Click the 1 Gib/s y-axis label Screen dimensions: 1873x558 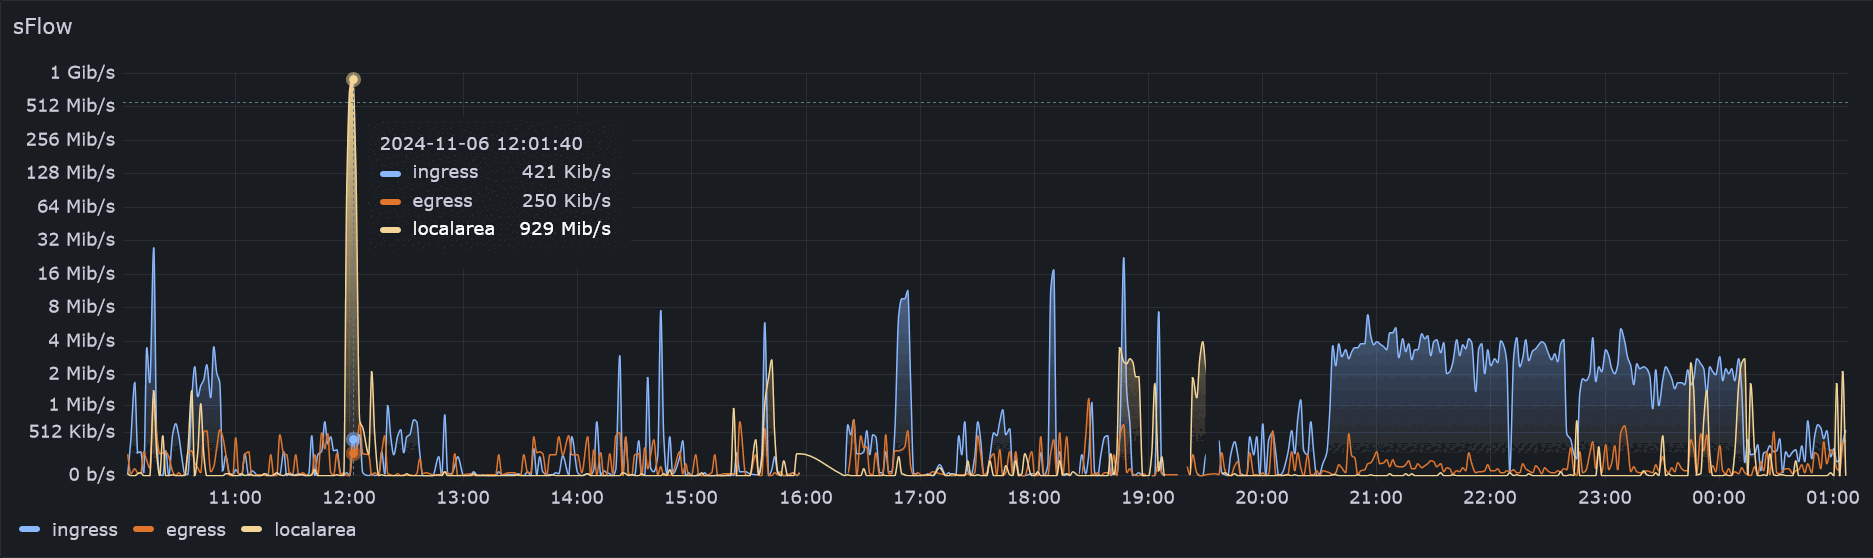coord(82,73)
